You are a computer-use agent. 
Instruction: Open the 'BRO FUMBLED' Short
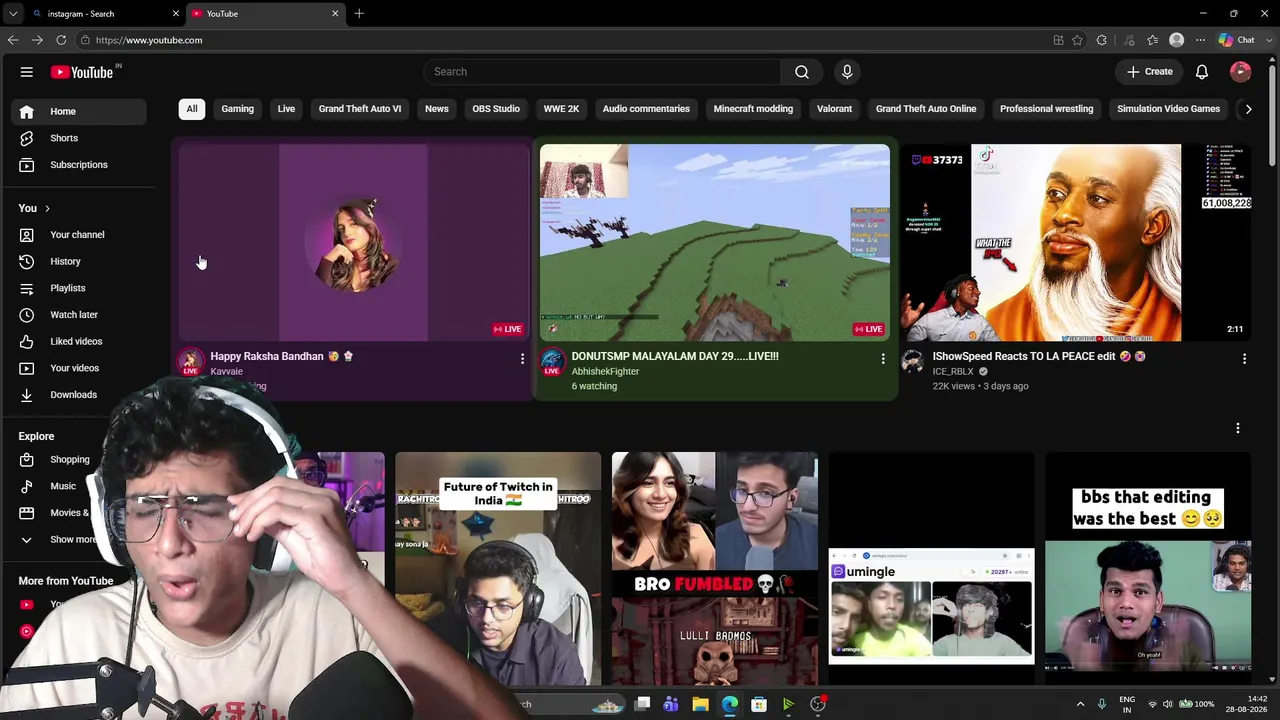tap(715, 568)
